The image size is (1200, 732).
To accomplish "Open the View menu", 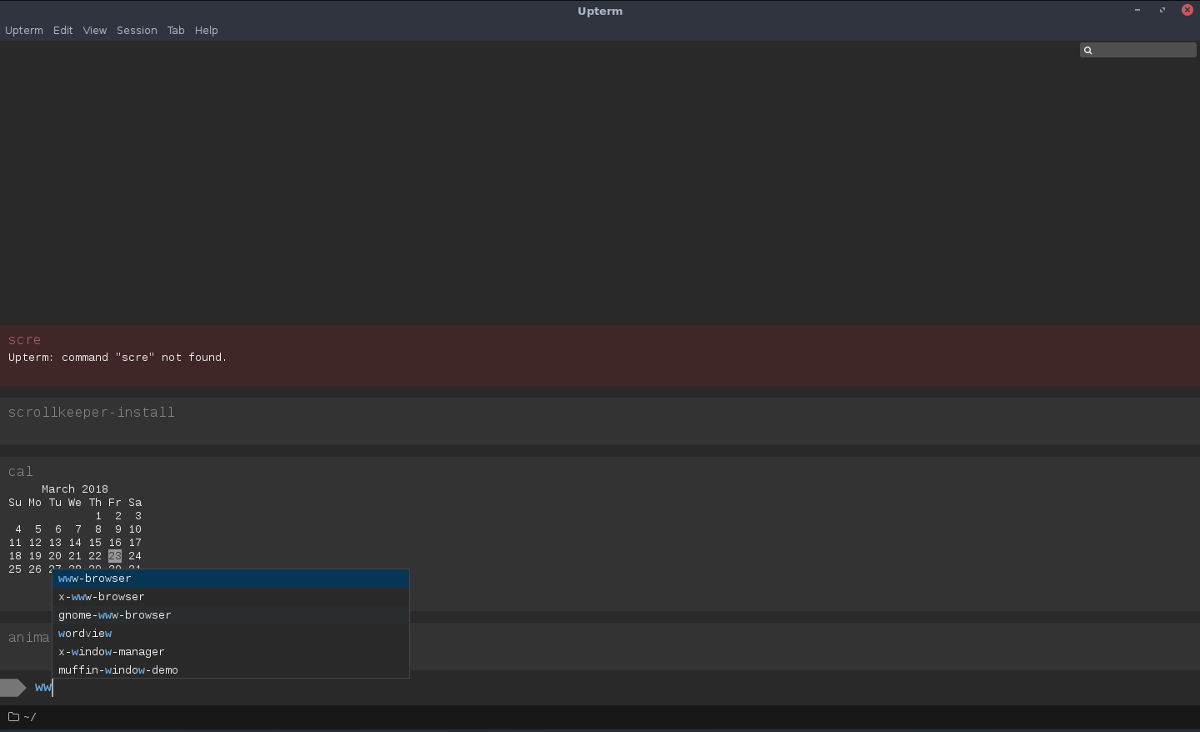I will click(94, 30).
